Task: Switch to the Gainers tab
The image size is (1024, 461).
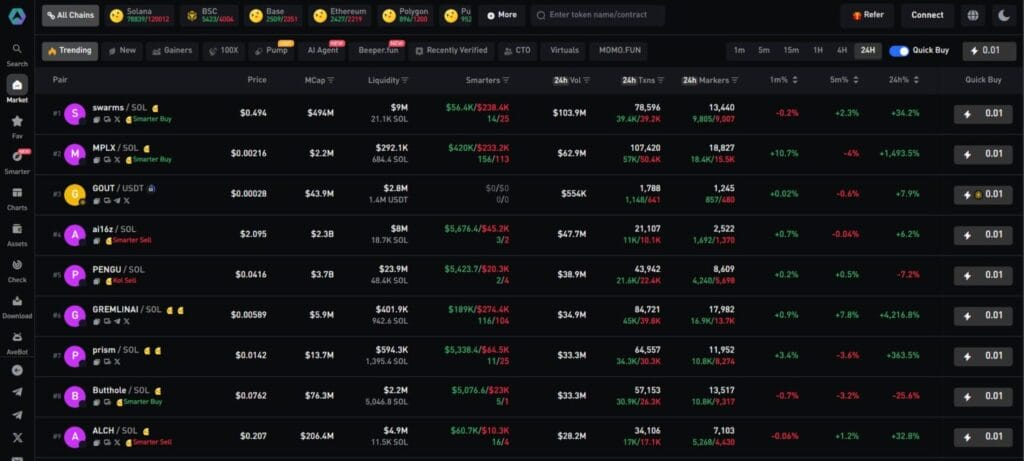Action: click(x=172, y=50)
